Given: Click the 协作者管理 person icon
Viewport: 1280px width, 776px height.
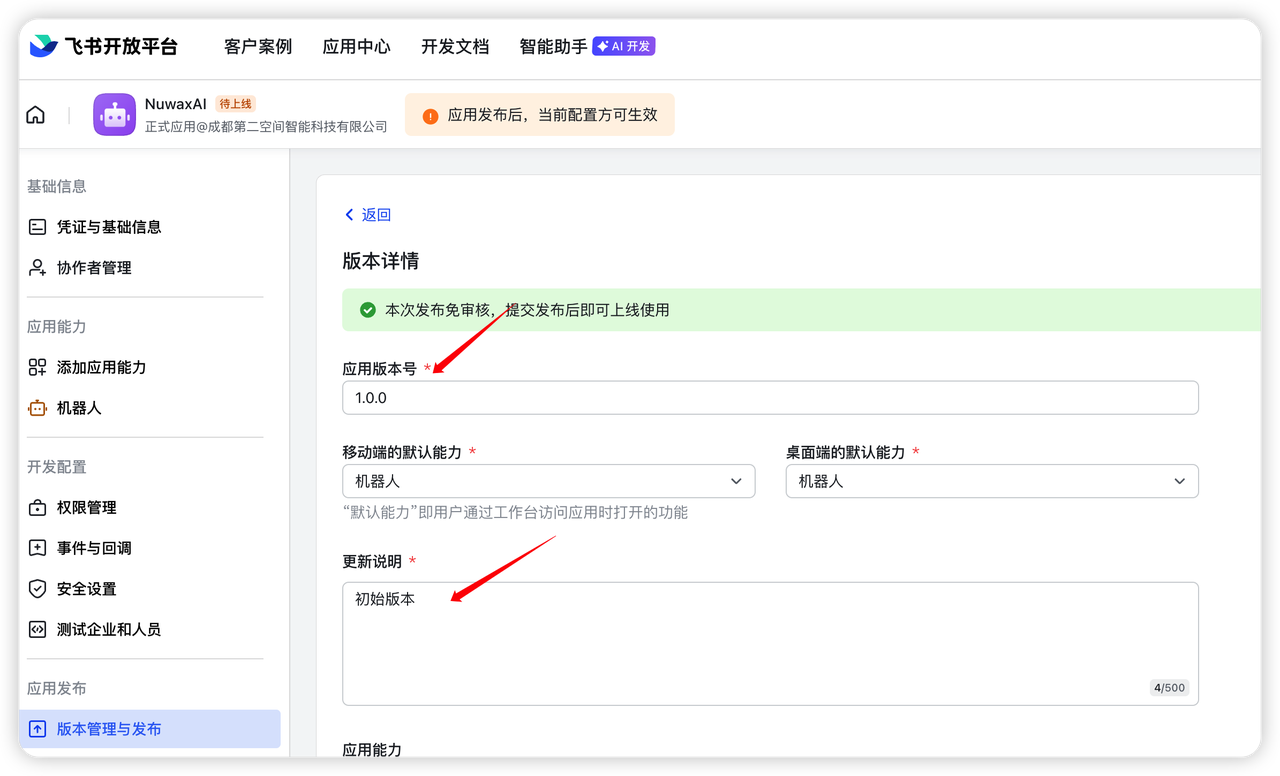Looking at the screenshot, I should tap(37, 268).
